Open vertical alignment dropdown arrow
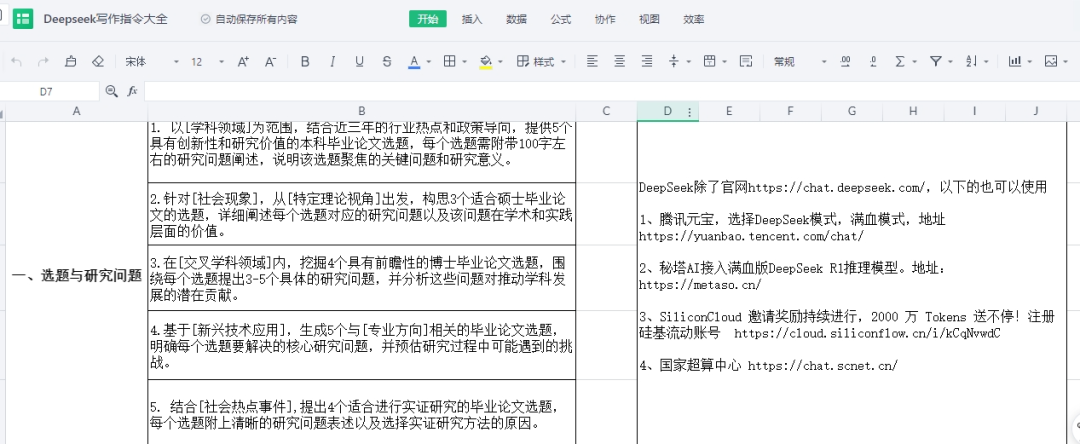 point(689,62)
